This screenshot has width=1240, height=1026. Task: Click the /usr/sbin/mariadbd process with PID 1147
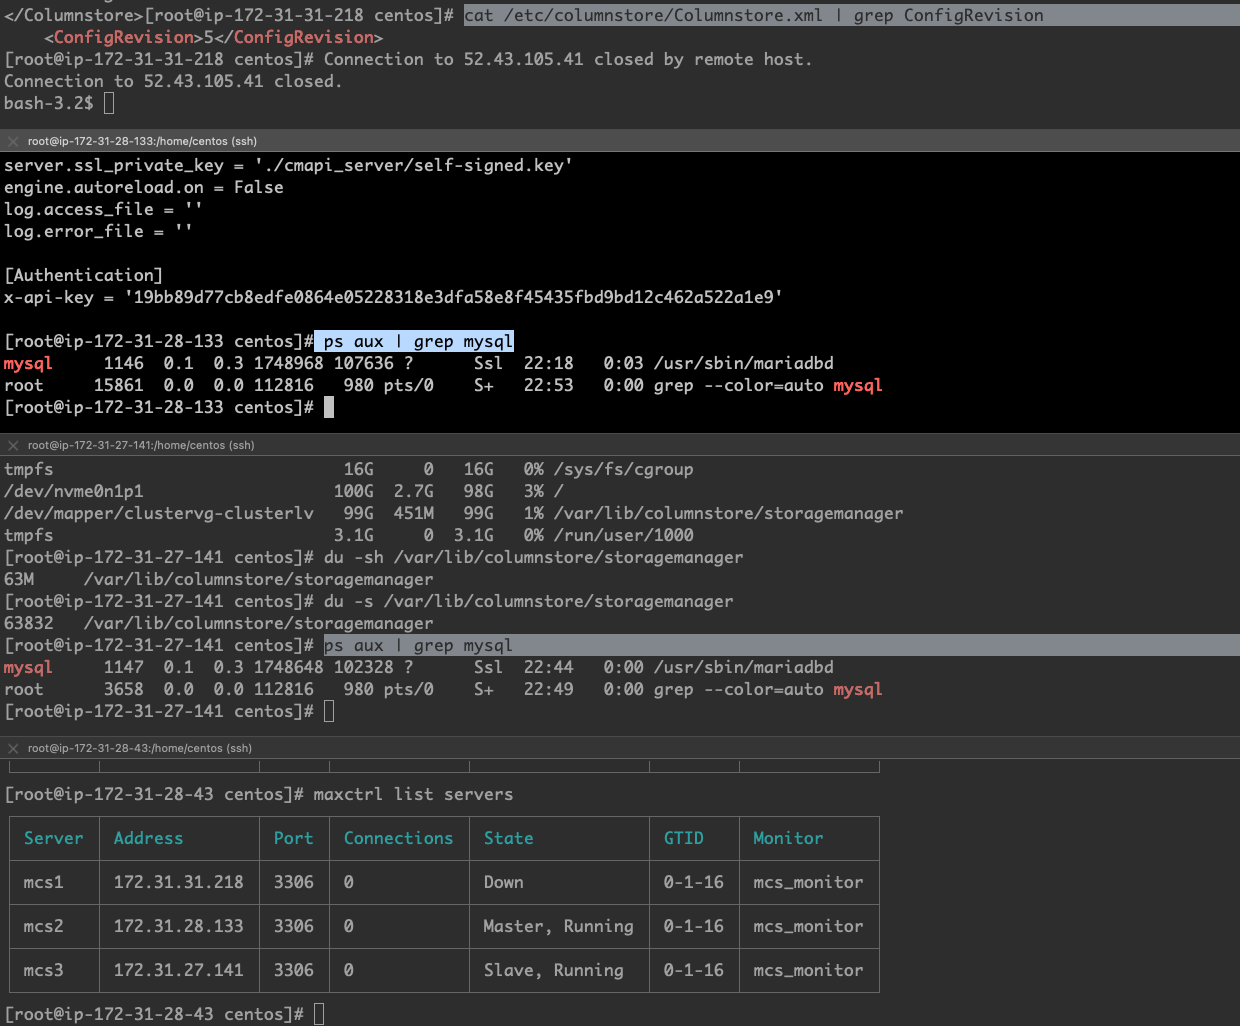coord(743,667)
